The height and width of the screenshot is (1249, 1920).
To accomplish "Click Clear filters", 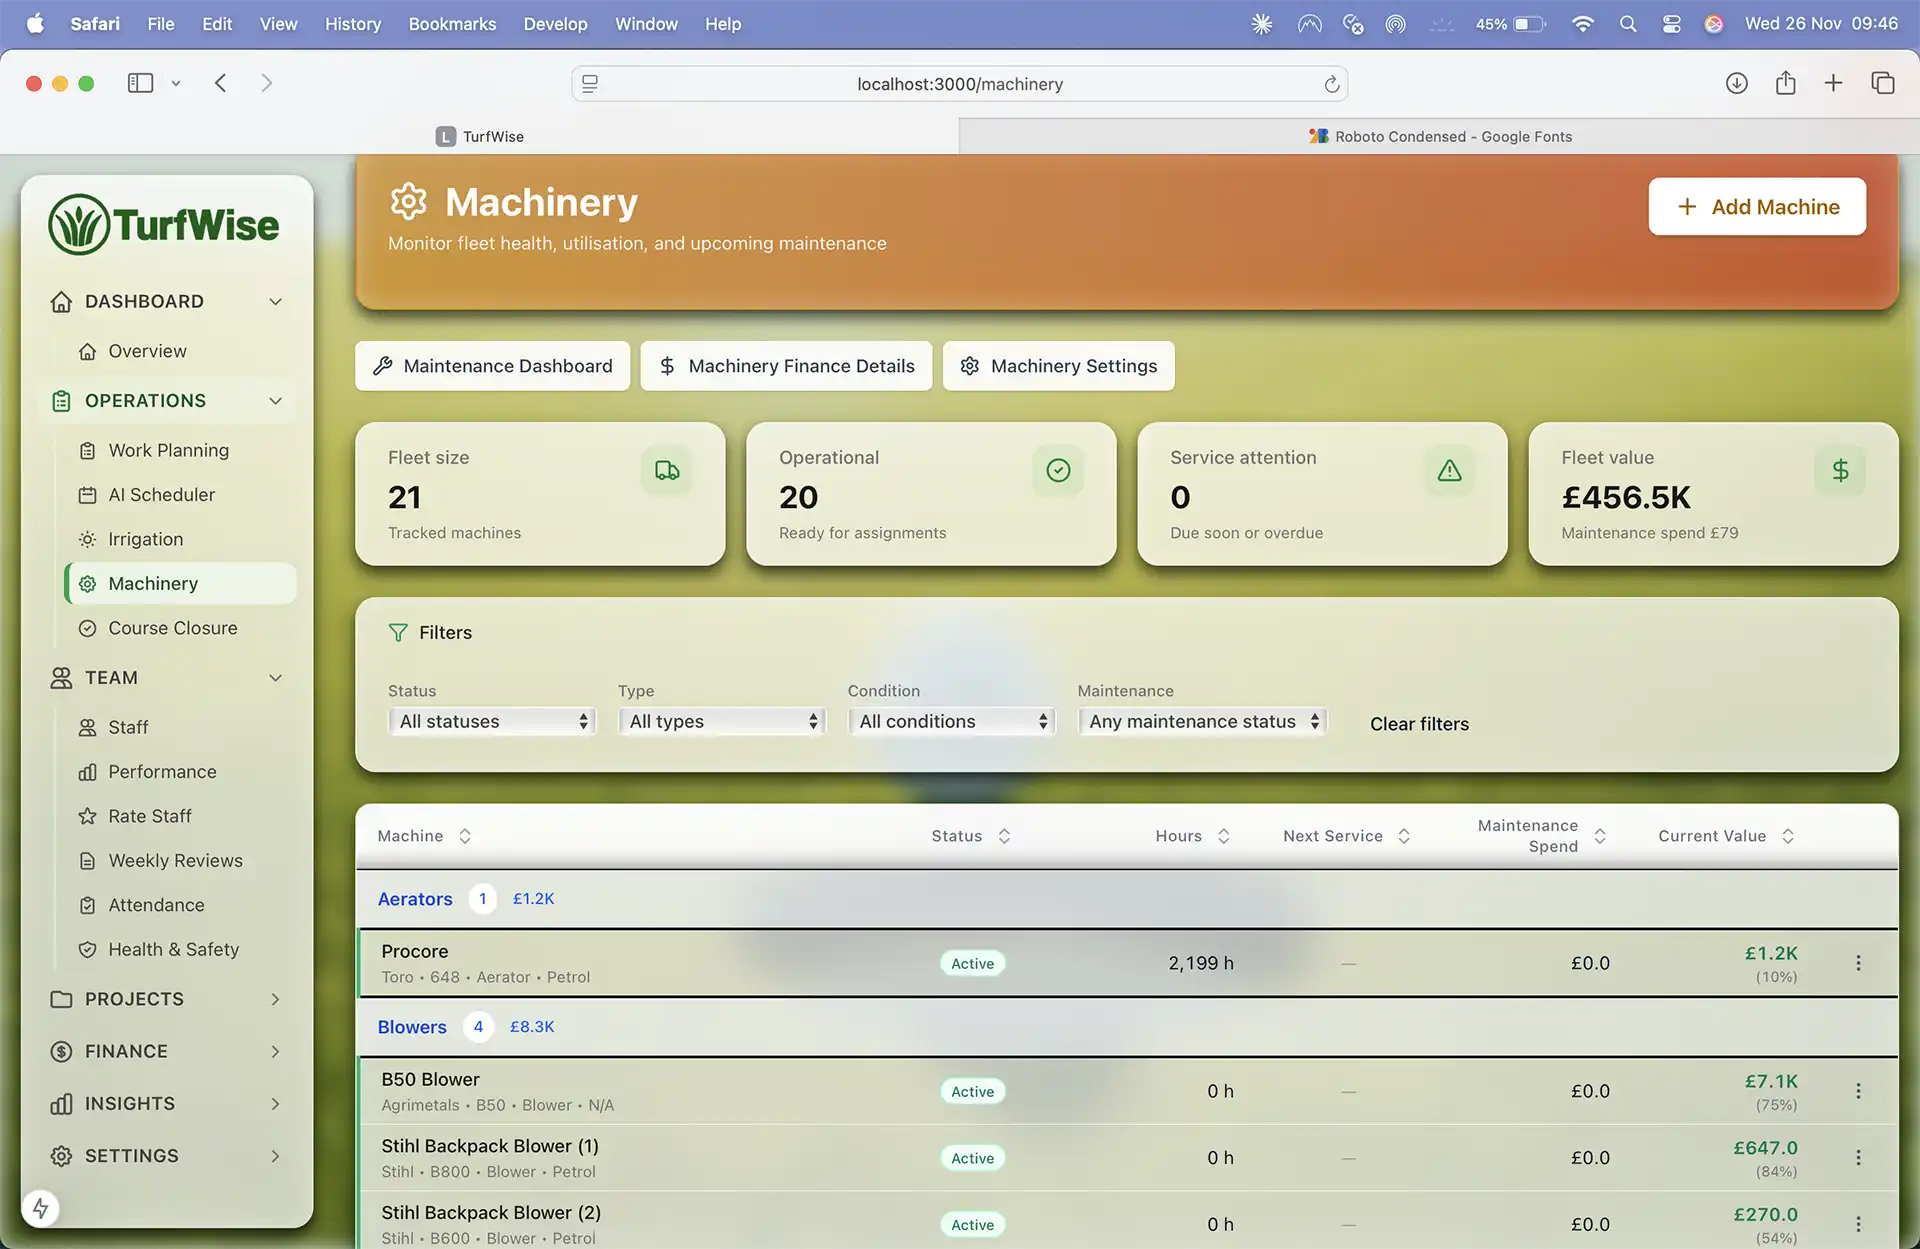I will click(1419, 723).
